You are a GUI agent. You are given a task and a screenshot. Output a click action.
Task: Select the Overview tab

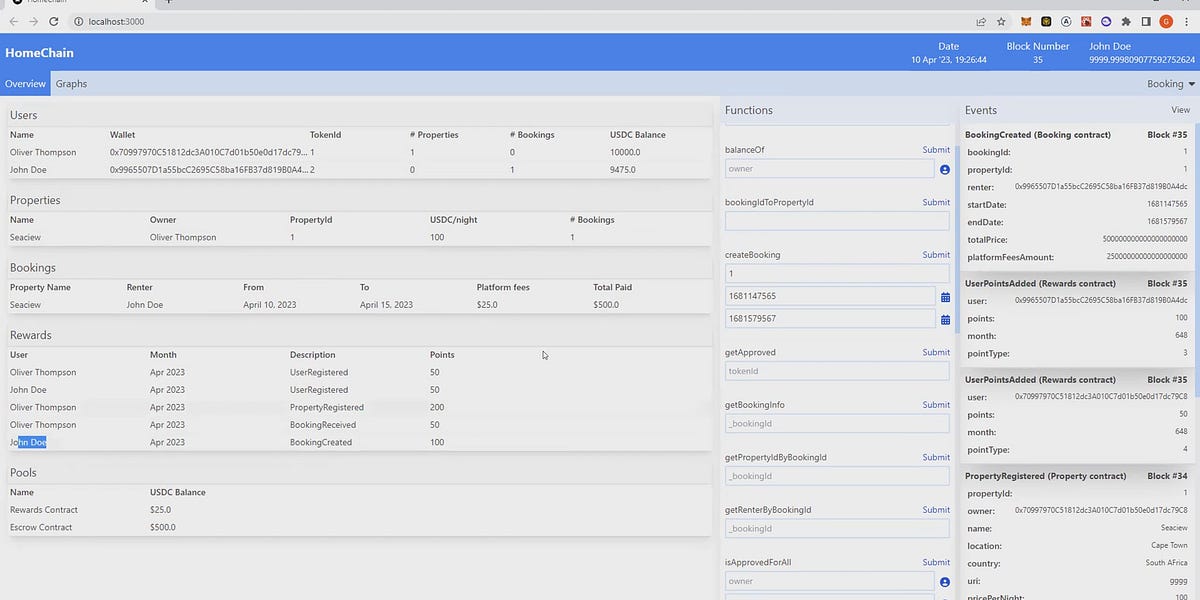(x=24, y=84)
